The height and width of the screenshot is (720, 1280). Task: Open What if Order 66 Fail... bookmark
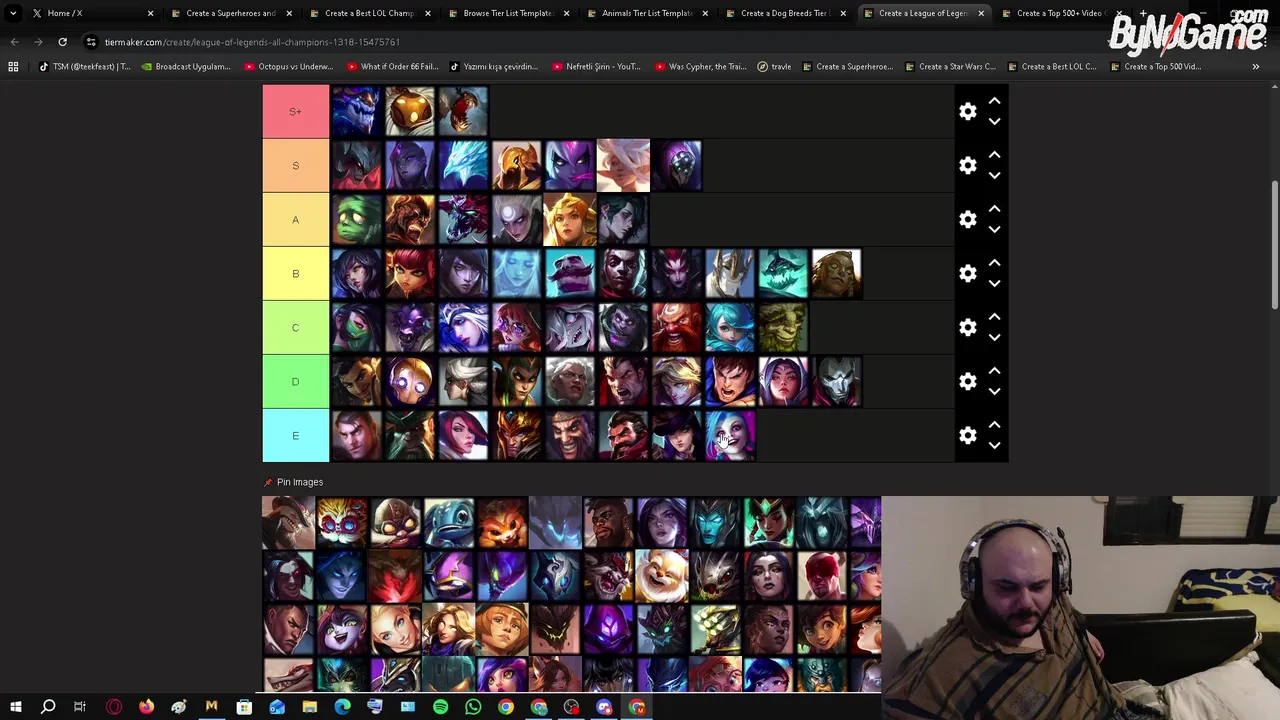[392, 67]
